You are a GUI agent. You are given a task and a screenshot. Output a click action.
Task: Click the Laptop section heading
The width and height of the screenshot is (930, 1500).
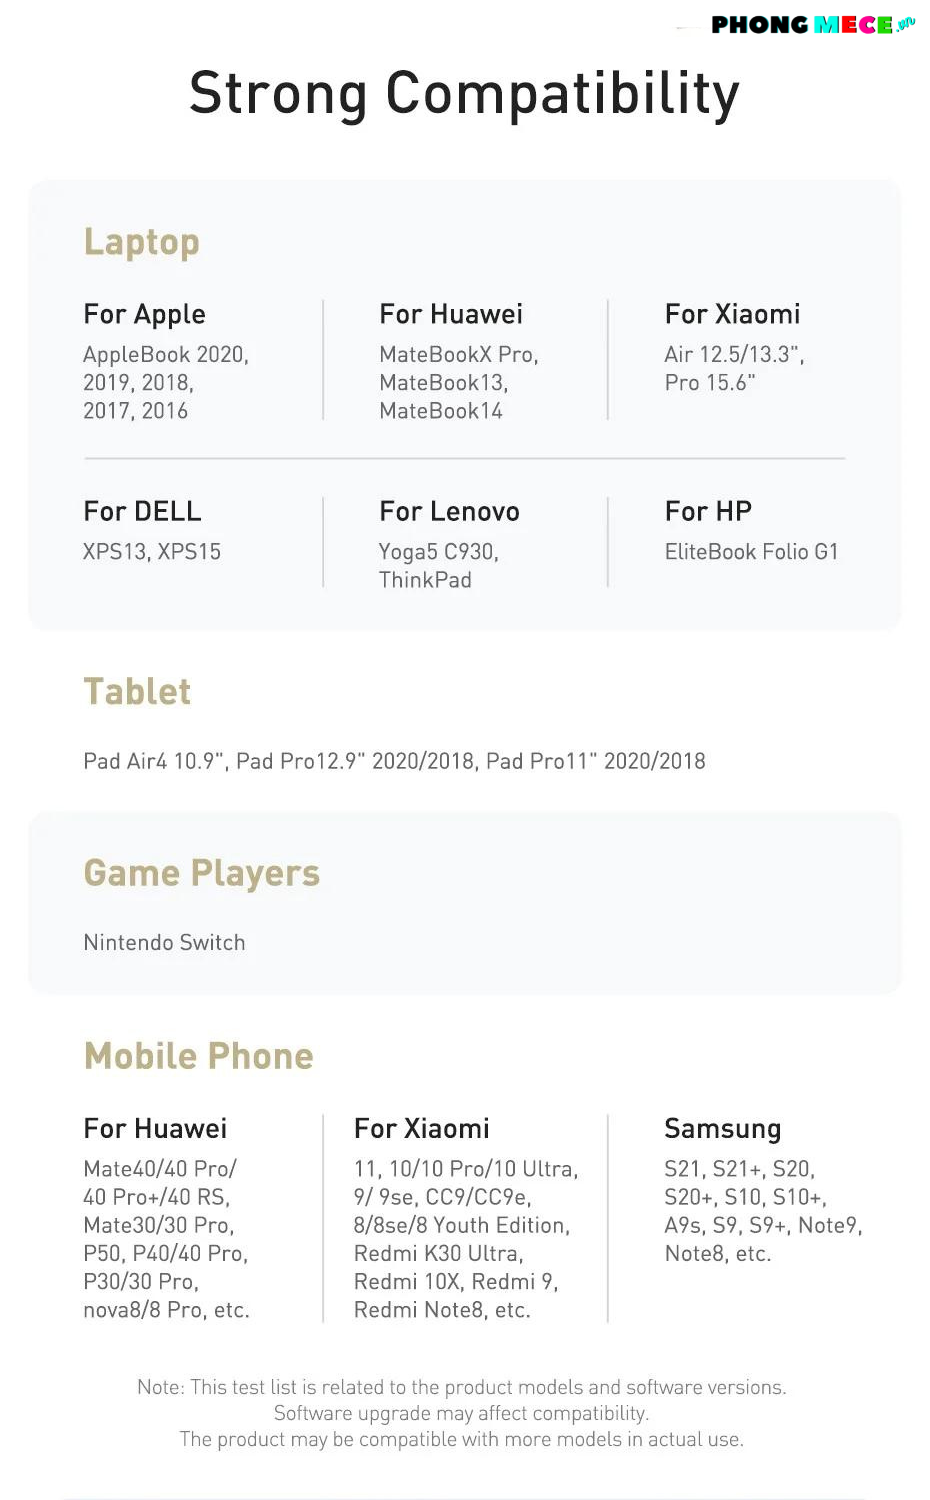tap(142, 242)
